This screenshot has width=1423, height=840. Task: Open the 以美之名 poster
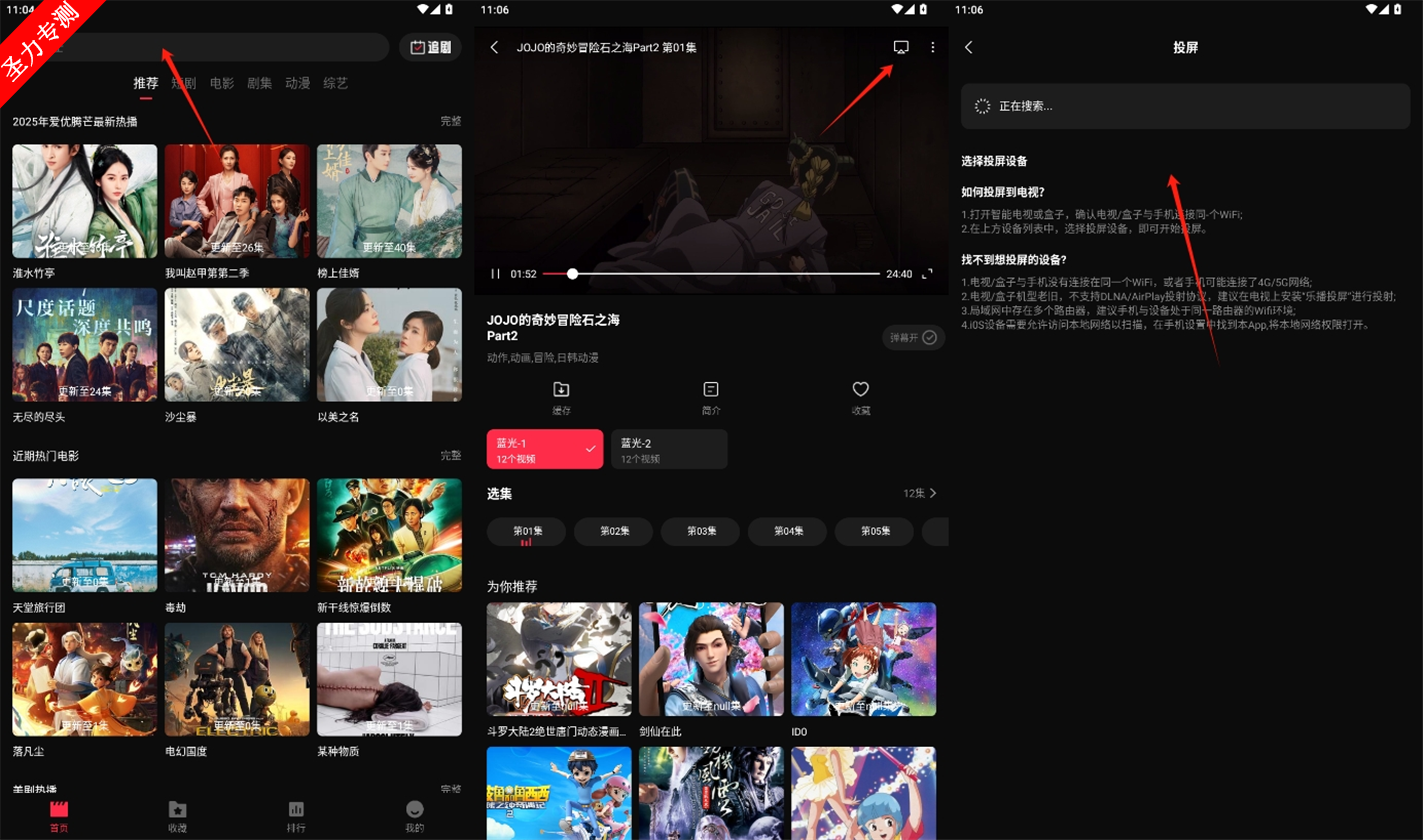click(x=390, y=345)
